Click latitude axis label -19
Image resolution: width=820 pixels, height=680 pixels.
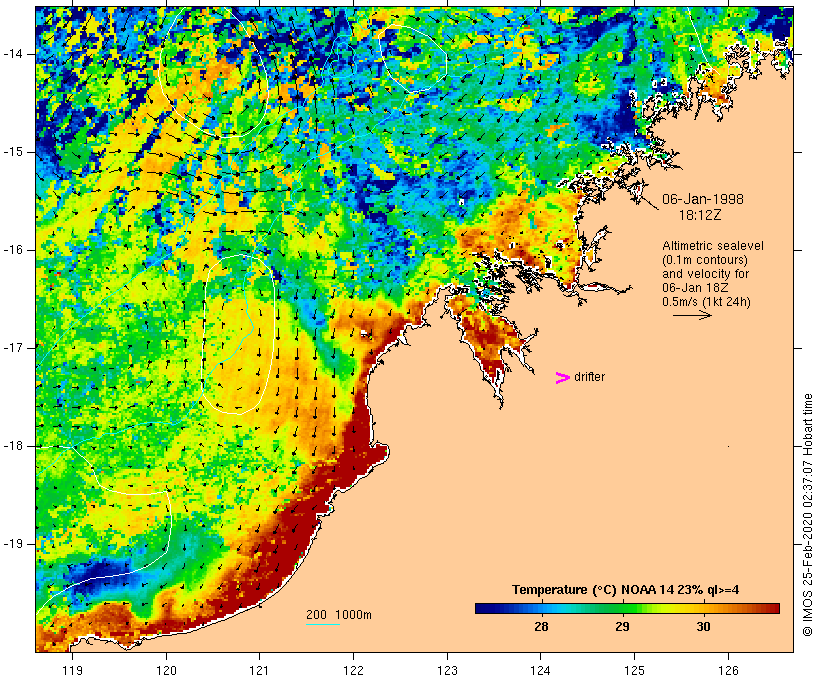click(x=13, y=544)
